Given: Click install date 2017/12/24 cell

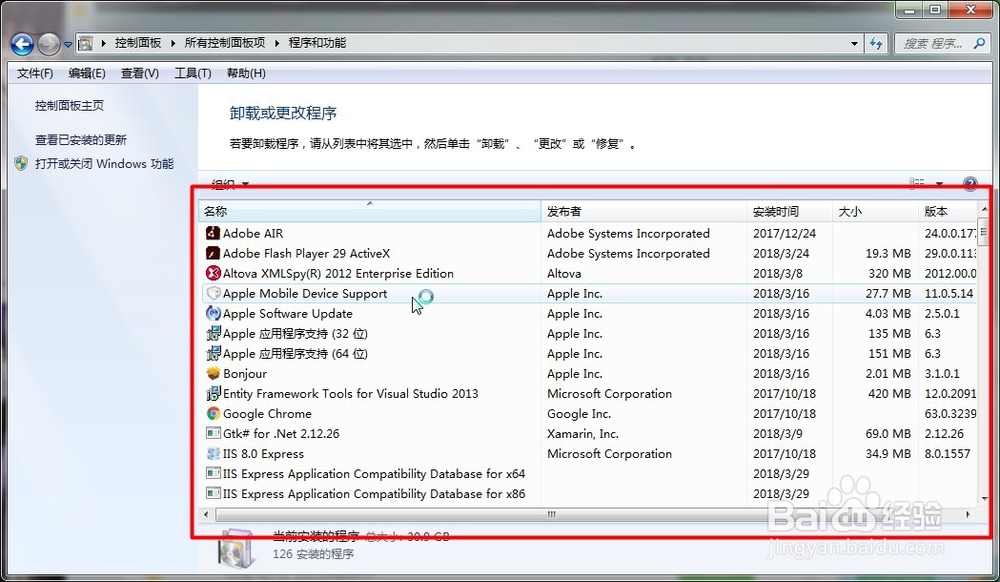Looking at the screenshot, I should pyautogui.click(x=784, y=233).
